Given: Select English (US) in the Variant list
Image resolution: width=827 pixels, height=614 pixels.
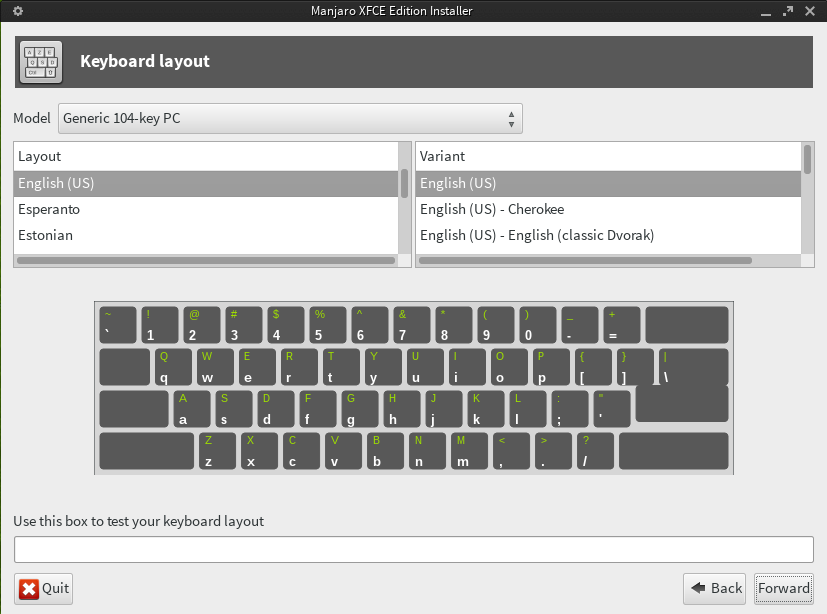Looking at the screenshot, I should pyautogui.click(x=608, y=183).
